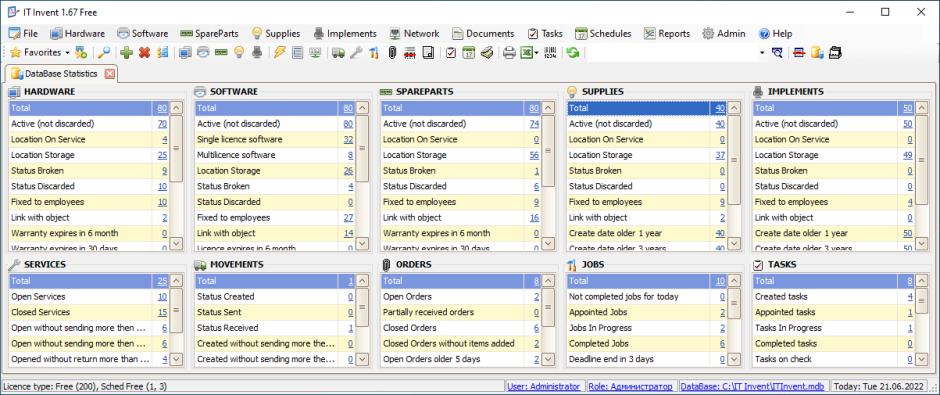Select Tasks row Completed tasks

(833, 343)
